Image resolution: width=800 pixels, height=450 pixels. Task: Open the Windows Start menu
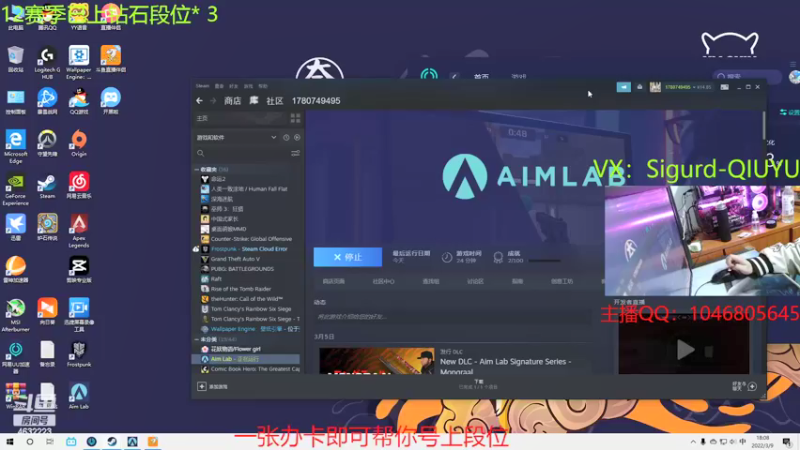[9, 442]
